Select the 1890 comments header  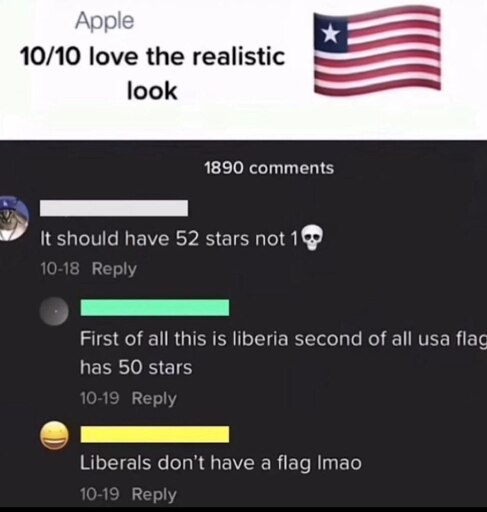coord(269,168)
